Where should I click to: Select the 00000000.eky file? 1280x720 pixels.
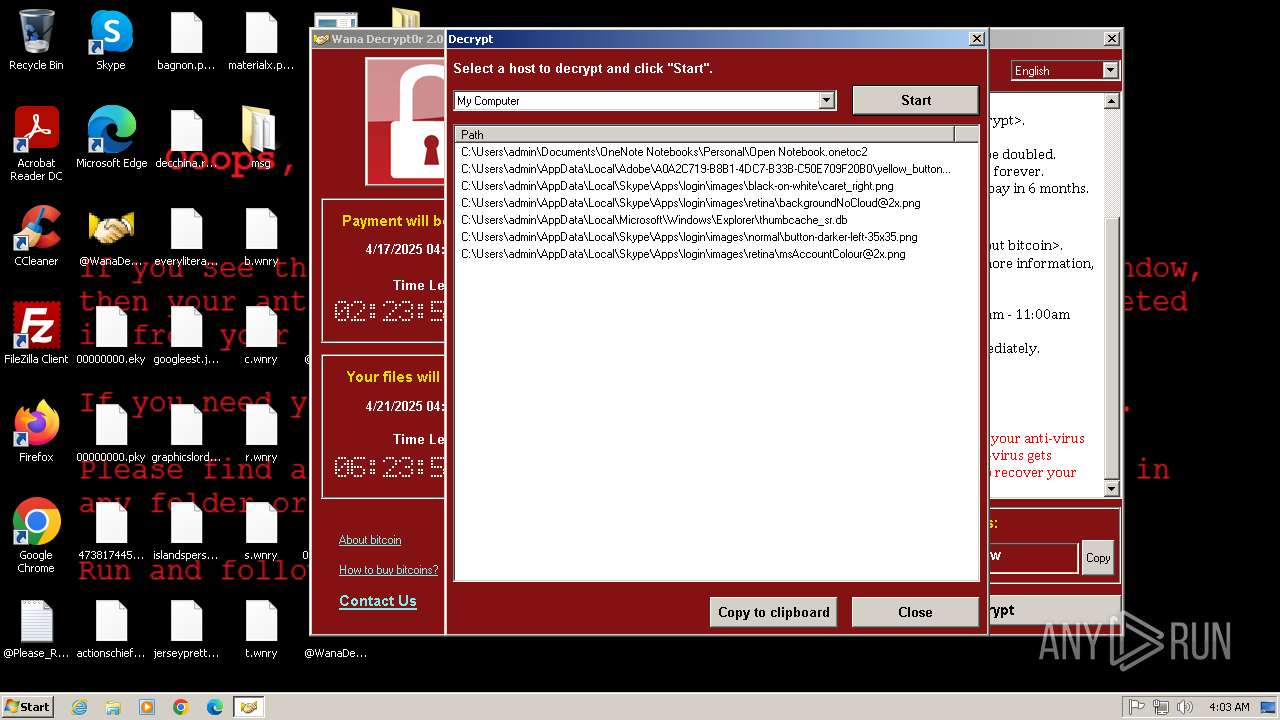pos(111,334)
